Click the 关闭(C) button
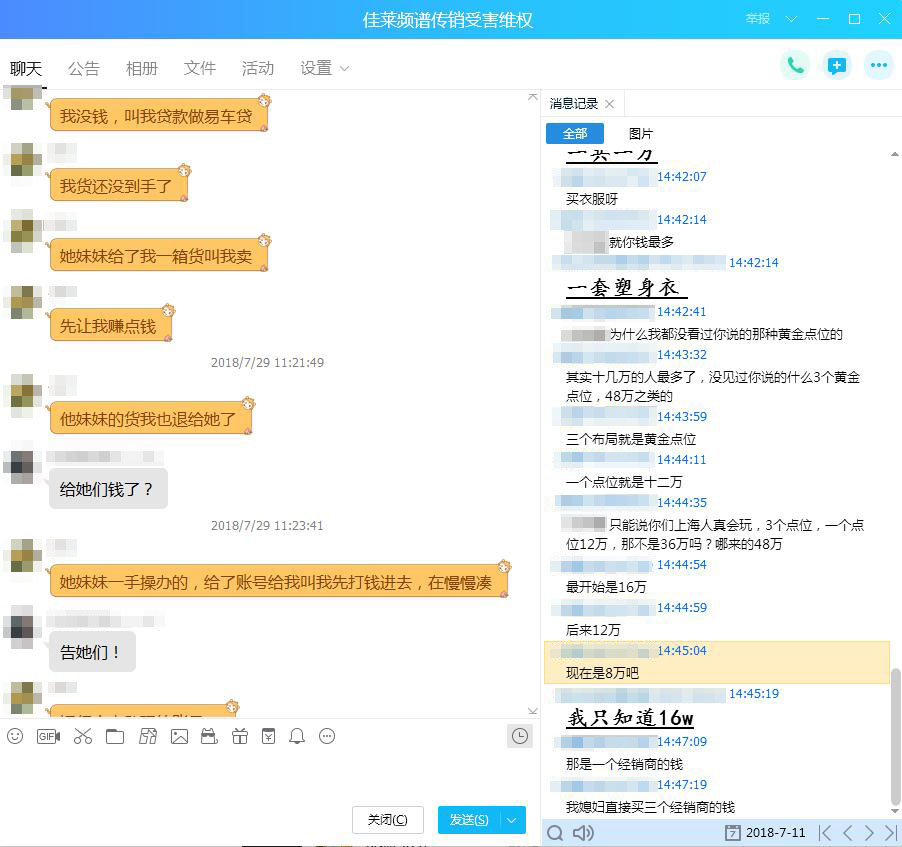 (x=388, y=819)
